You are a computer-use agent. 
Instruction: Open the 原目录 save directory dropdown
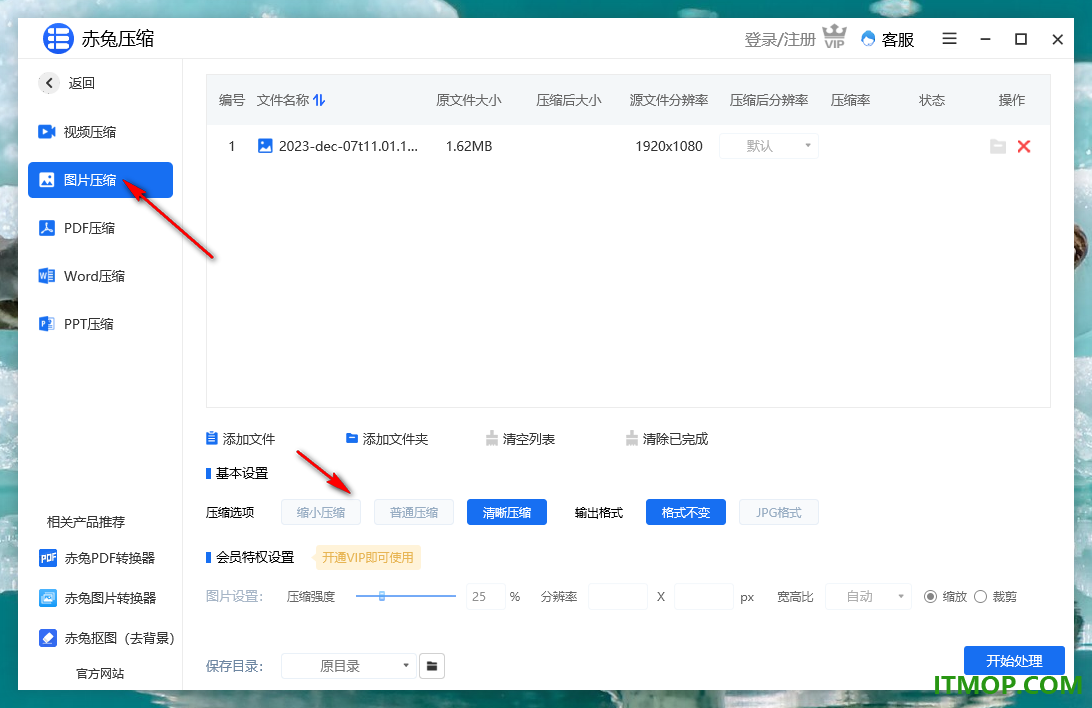point(348,666)
